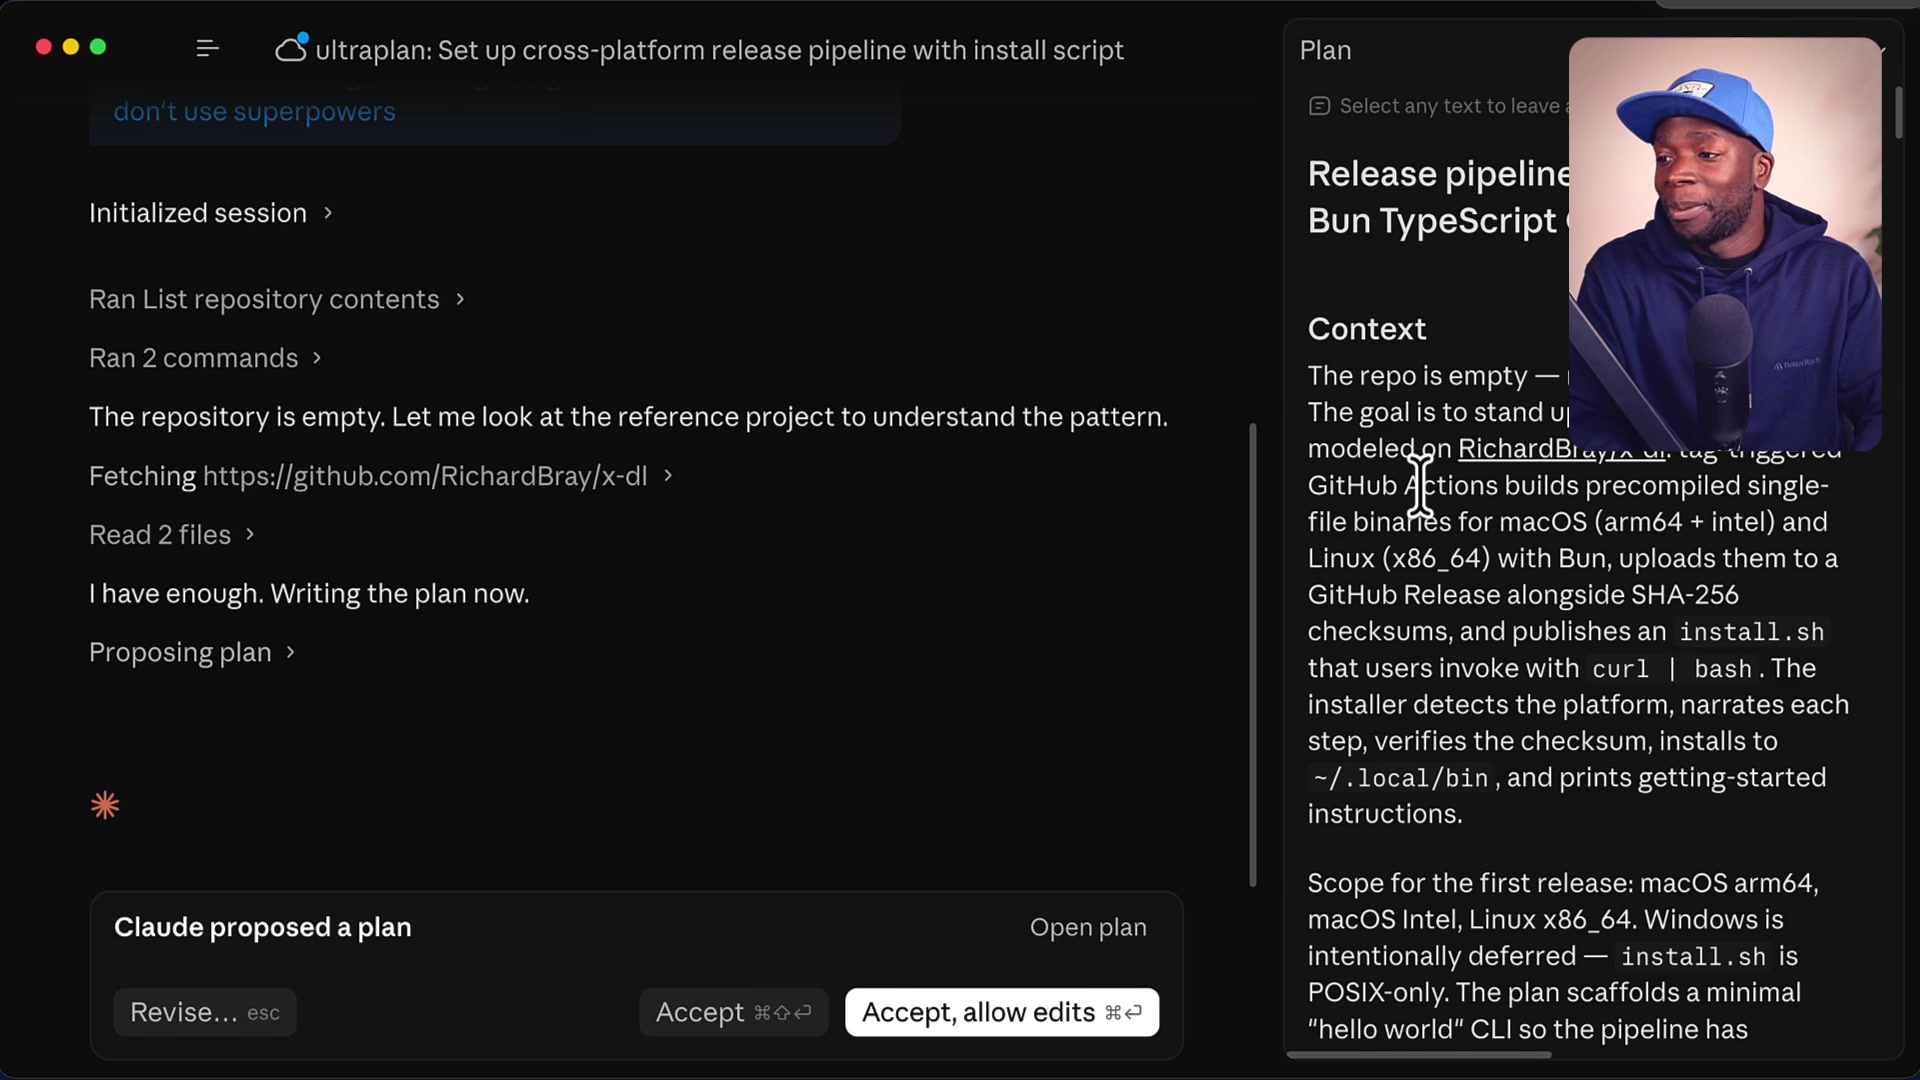Click the cloud status icon with blue dot

coord(290,47)
